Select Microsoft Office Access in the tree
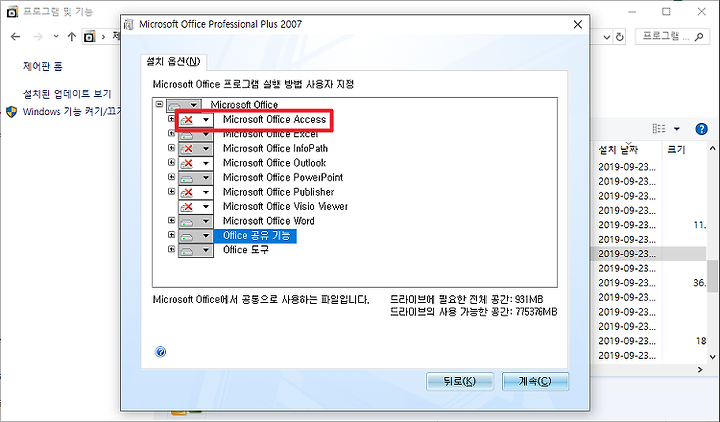Screen dimensions: 720x422 pyautogui.click(x=274, y=119)
